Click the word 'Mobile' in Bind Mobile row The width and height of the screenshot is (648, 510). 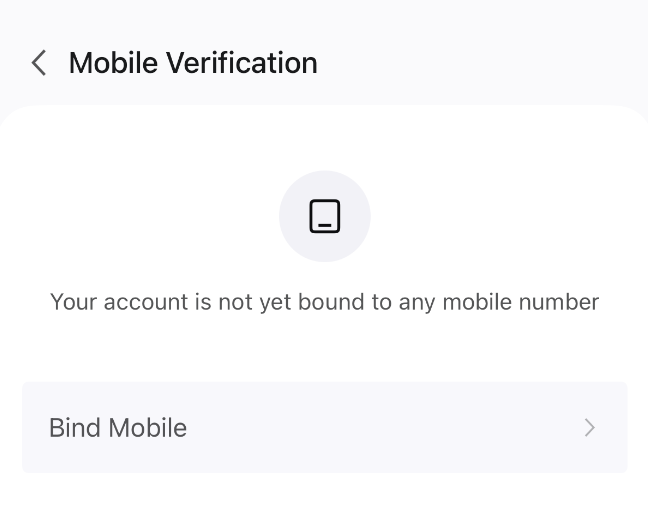click(148, 427)
